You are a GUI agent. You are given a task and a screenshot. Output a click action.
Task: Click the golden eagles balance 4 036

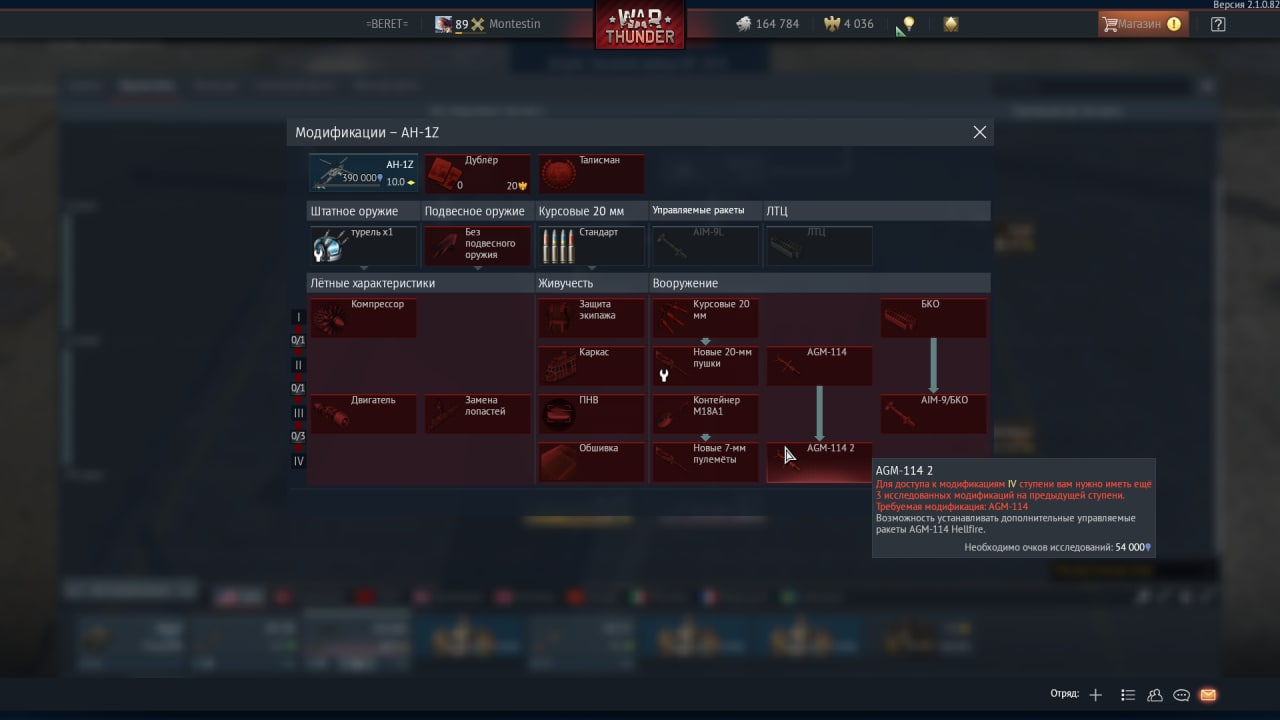click(848, 24)
